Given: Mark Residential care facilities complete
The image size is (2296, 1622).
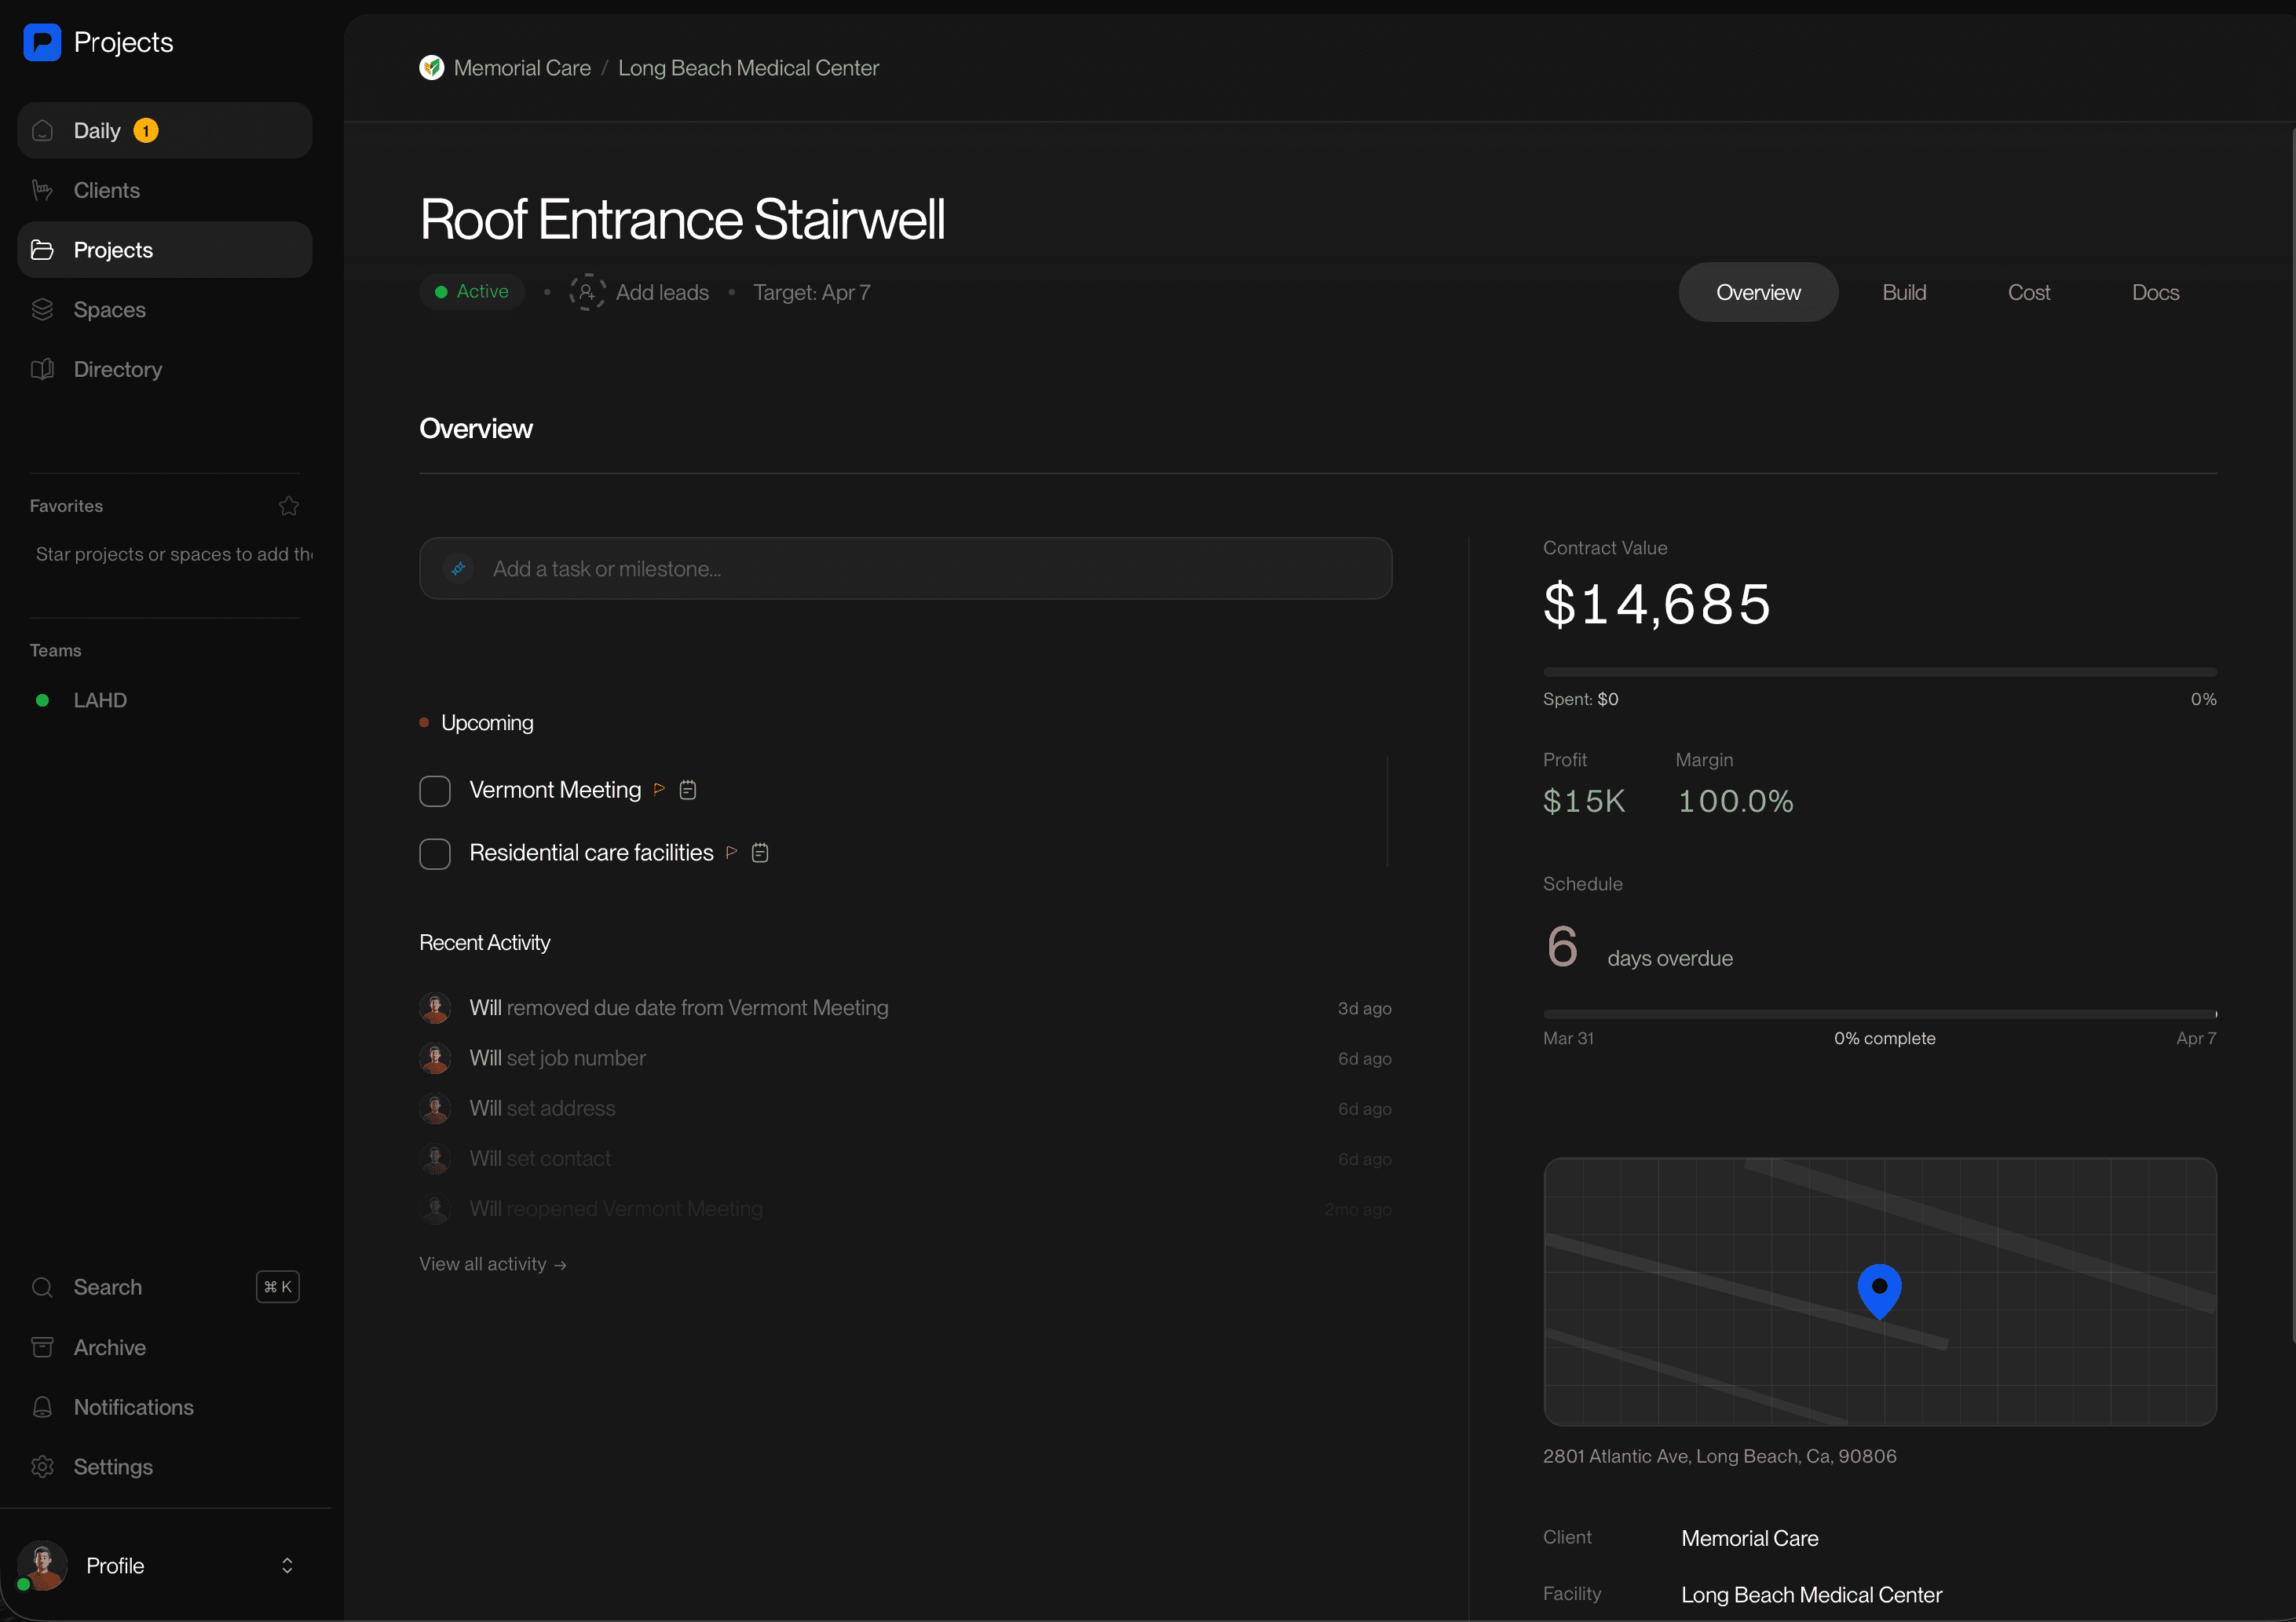Looking at the screenshot, I should tap(434, 853).
